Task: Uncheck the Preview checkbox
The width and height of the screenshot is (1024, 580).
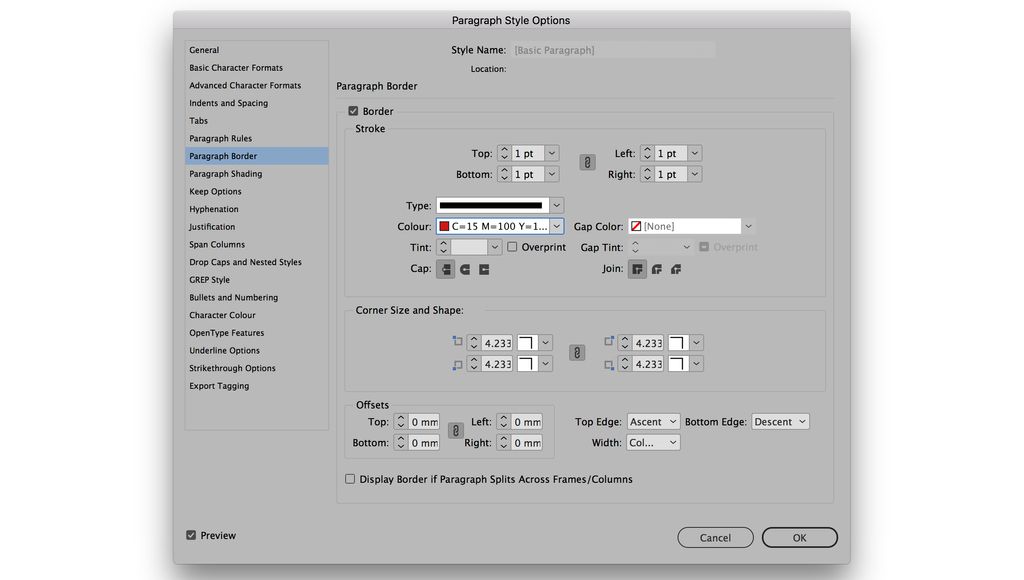Action: click(190, 534)
